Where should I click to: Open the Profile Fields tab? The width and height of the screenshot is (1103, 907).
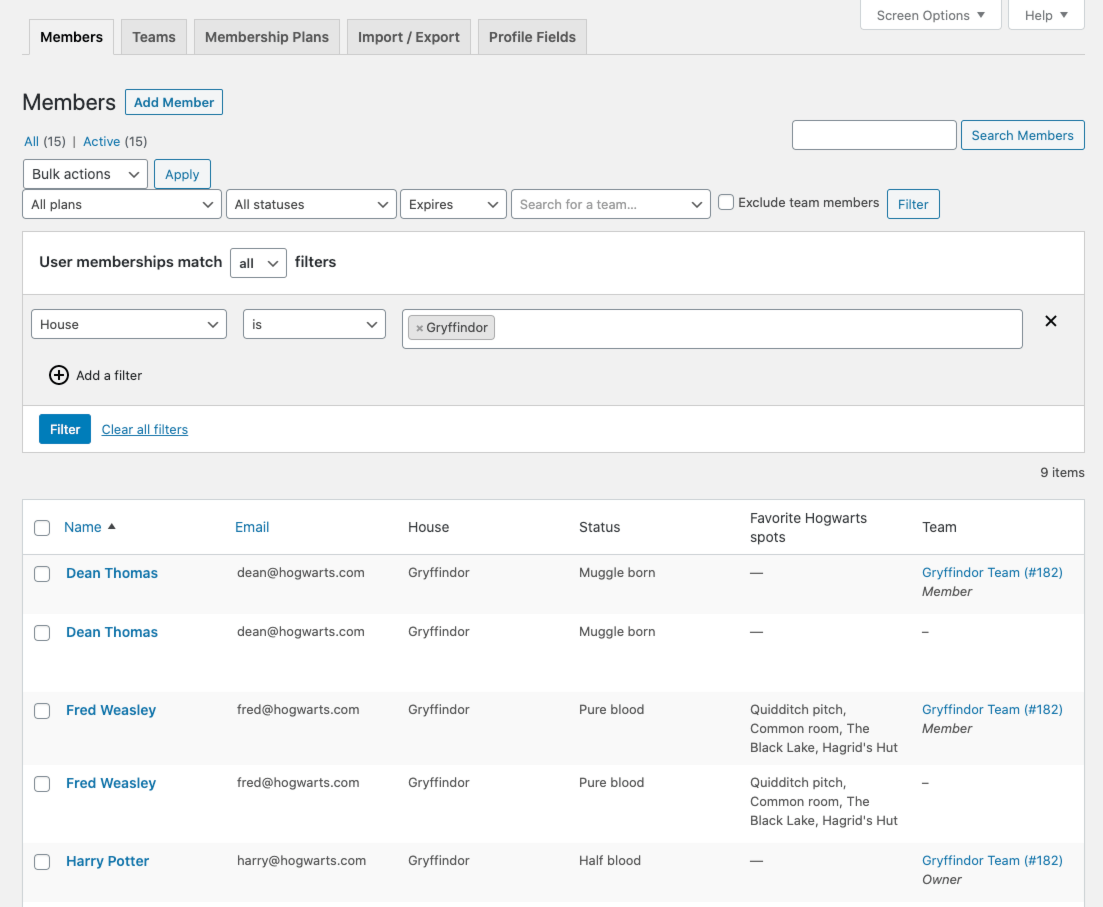tap(532, 36)
